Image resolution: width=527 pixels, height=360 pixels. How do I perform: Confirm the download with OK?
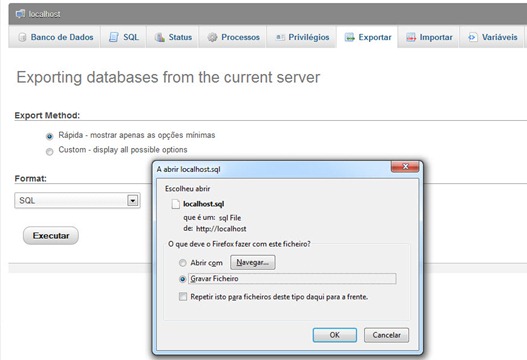(334, 335)
